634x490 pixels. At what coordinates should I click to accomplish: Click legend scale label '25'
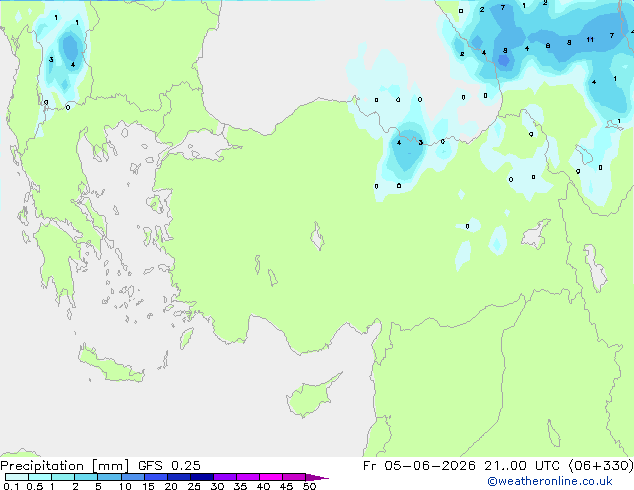tap(194, 486)
